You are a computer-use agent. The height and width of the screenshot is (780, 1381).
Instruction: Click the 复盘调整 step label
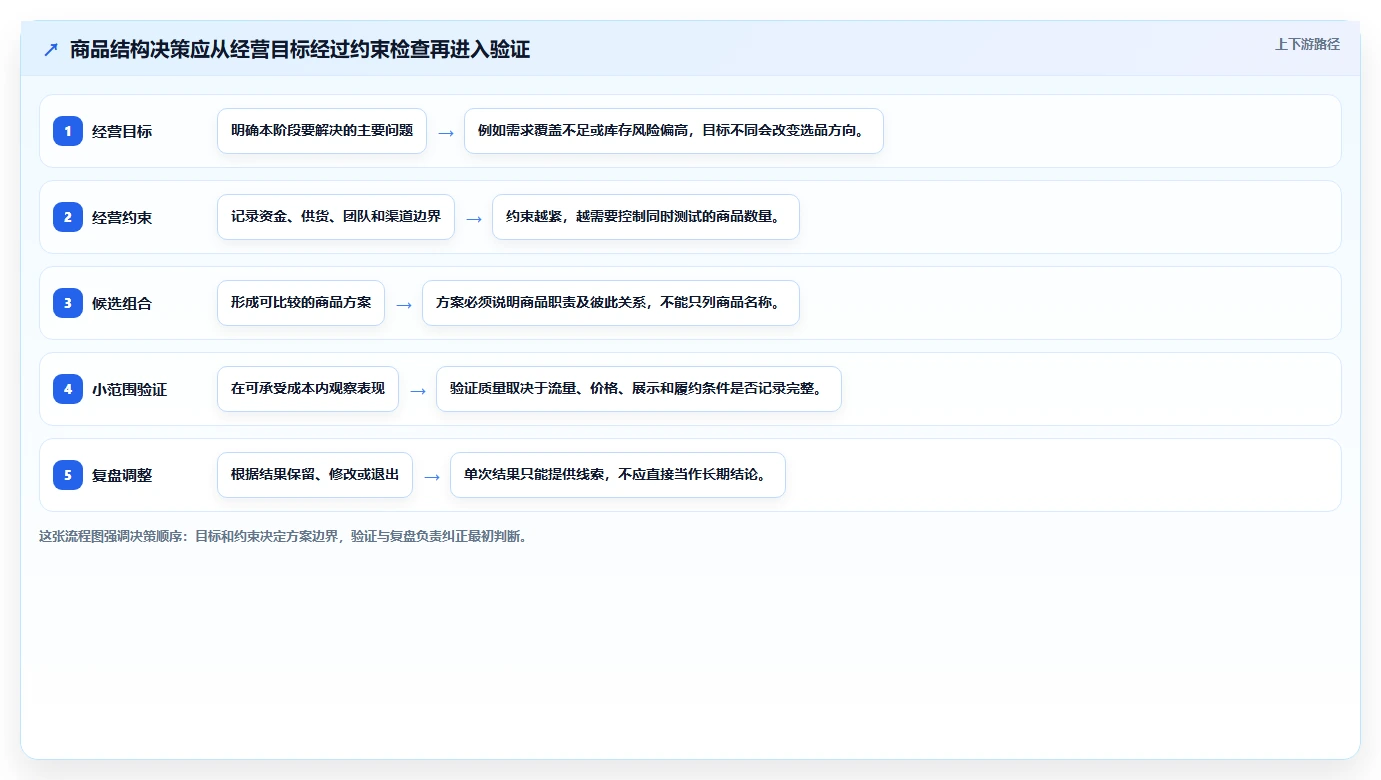point(122,475)
